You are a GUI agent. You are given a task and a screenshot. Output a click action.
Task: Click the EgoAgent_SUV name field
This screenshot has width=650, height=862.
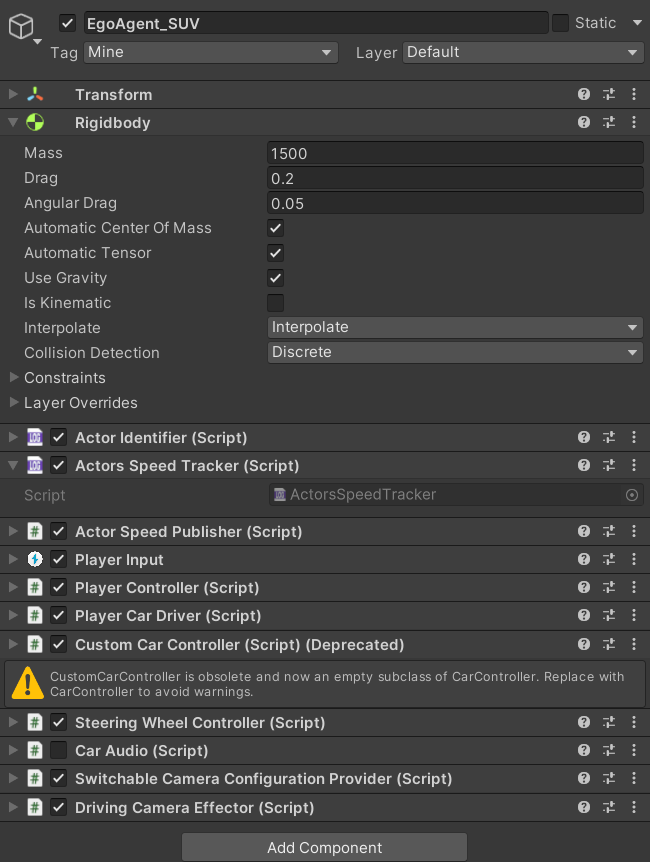(x=316, y=23)
